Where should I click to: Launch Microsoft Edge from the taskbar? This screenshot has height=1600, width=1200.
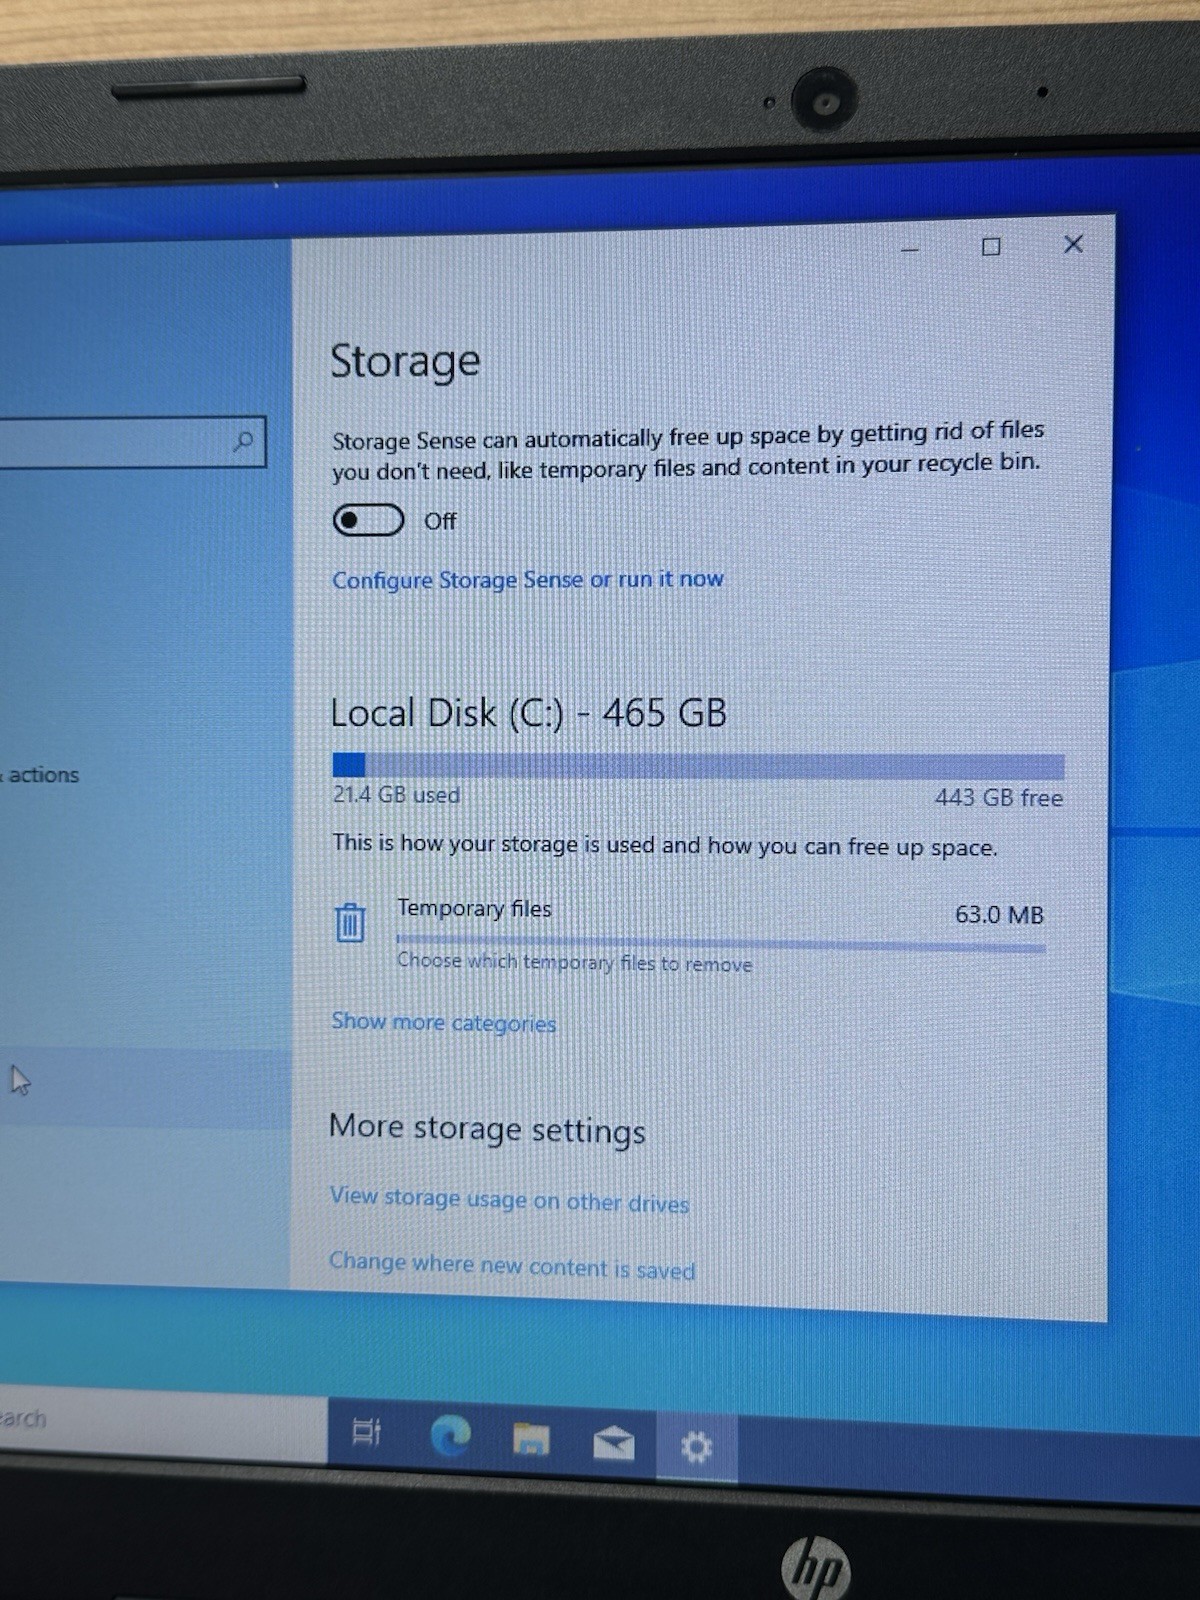coord(450,1437)
